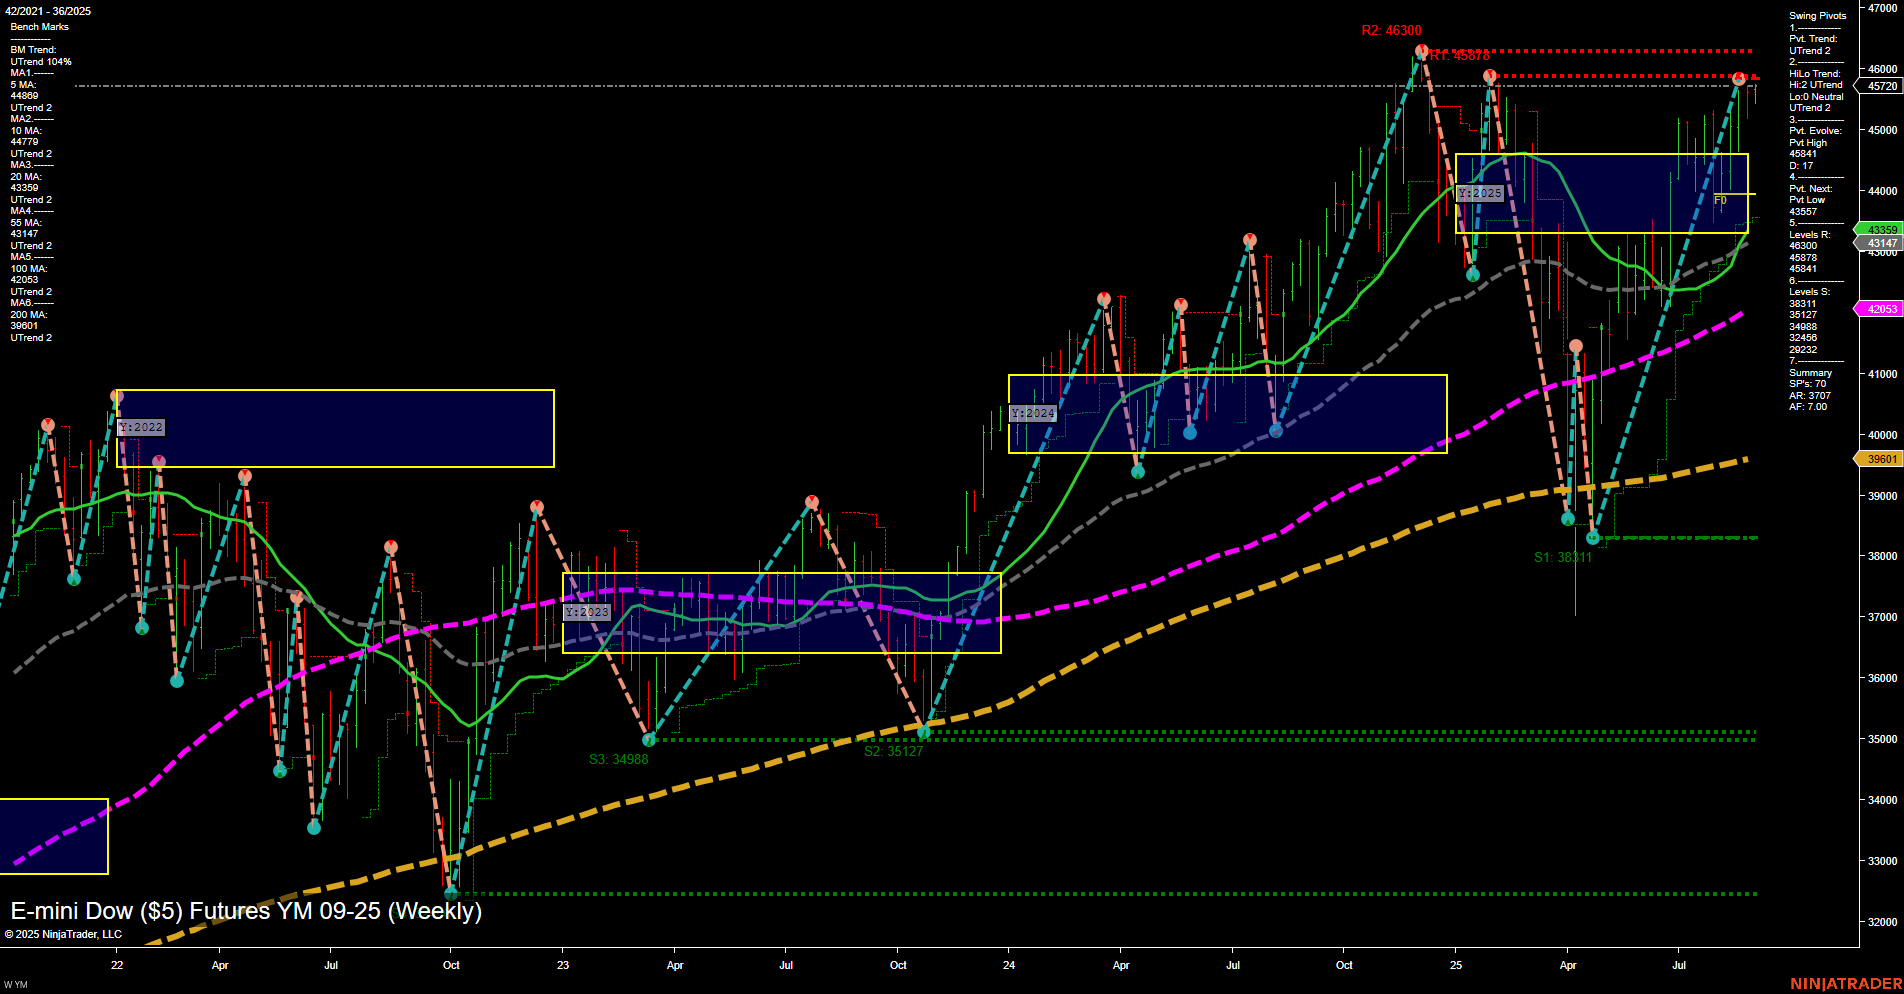
Task: Click the HiLo Trend entry
Action: [x=1816, y=91]
